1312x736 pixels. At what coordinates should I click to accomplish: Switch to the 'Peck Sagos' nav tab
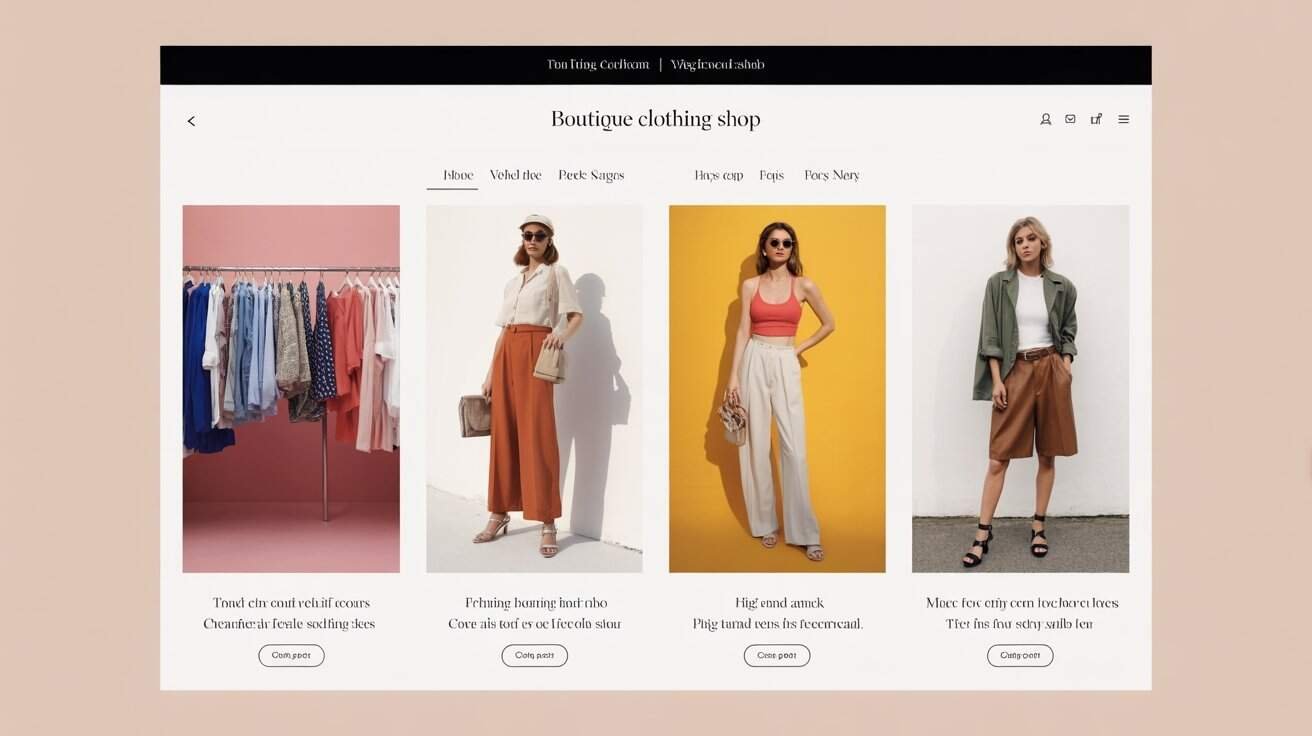click(x=591, y=174)
